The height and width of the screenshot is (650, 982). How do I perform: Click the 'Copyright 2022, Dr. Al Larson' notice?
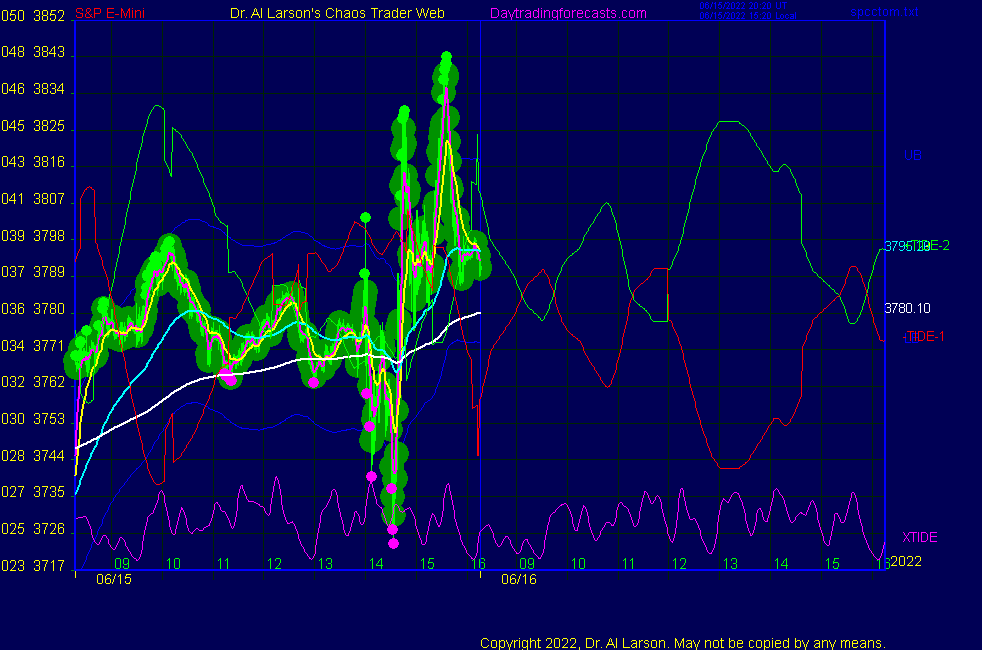pos(683,642)
